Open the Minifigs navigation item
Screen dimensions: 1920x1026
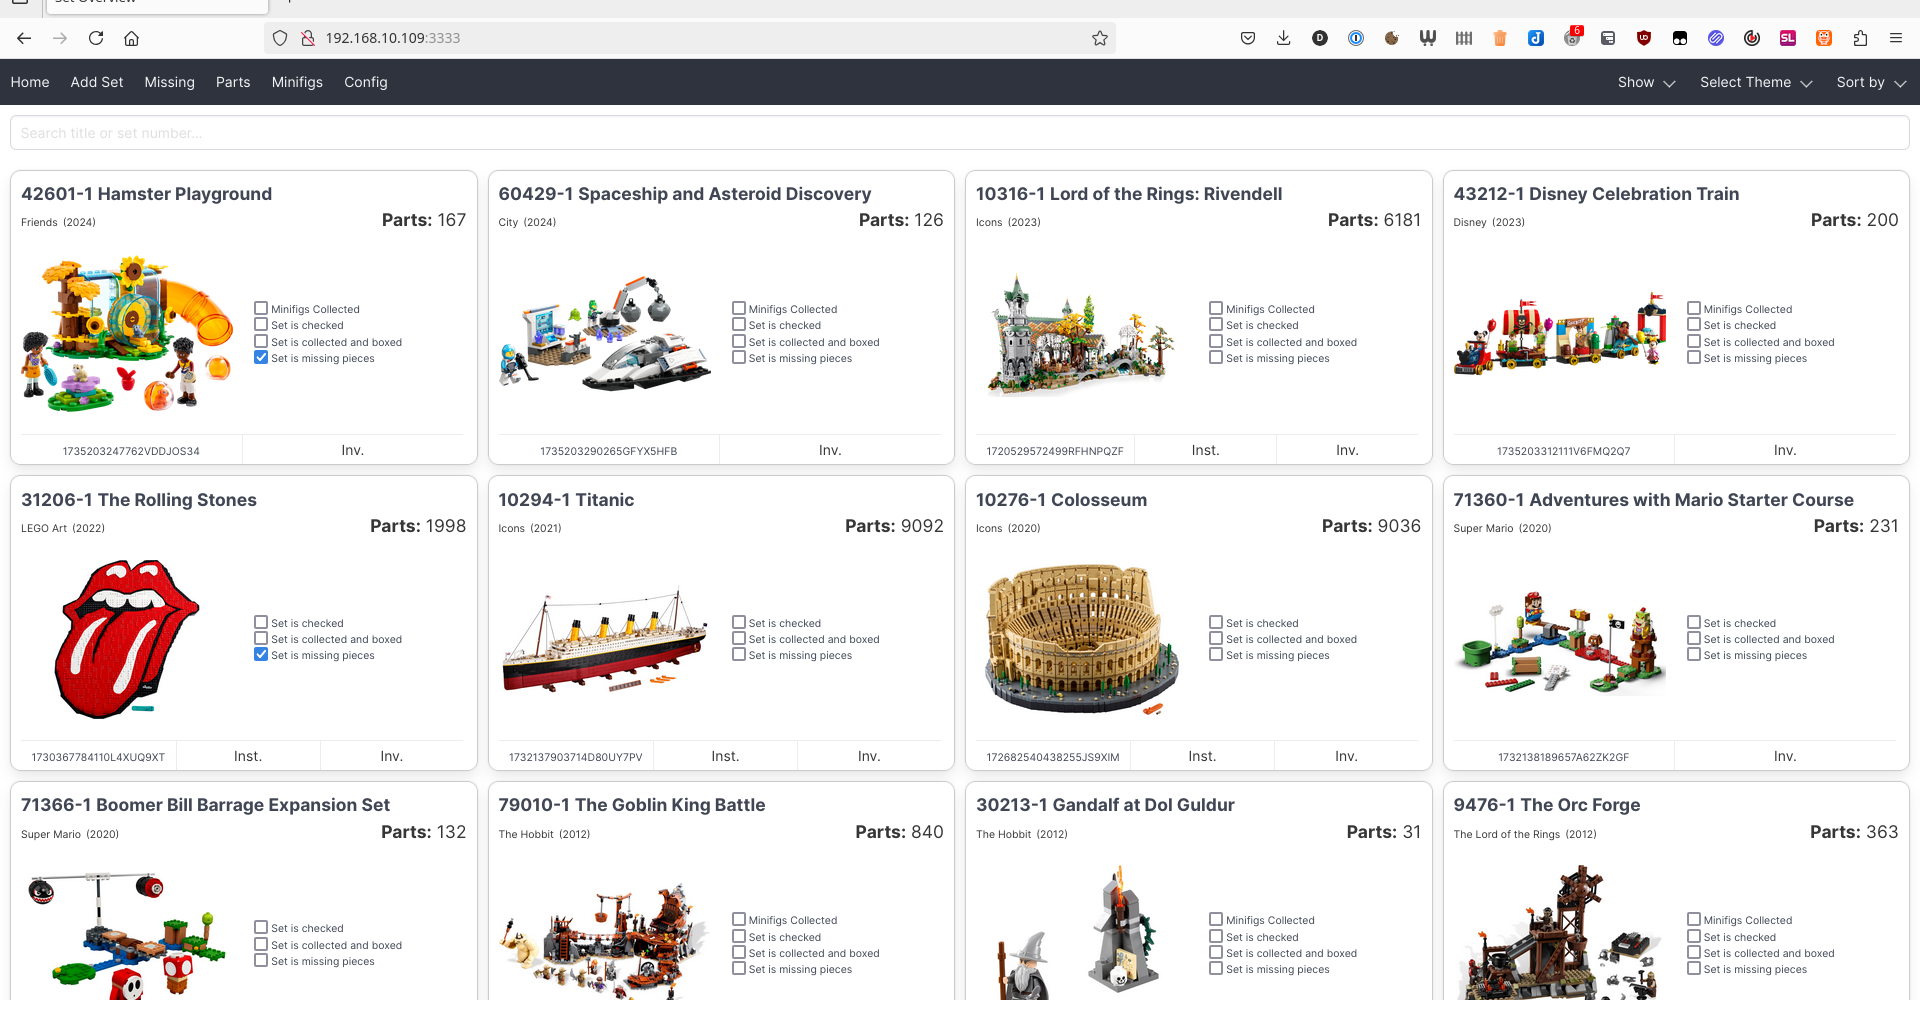click(297, 82)
